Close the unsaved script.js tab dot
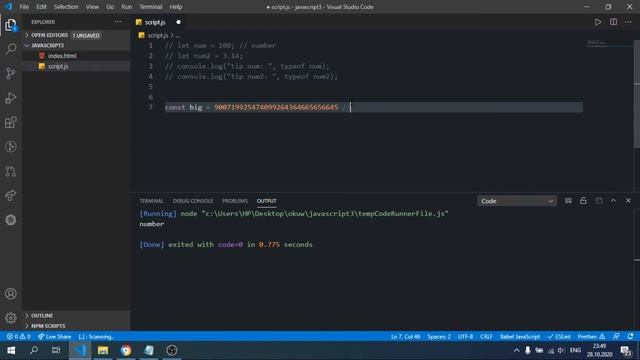 pyautogui.click(x=178, y=22)
